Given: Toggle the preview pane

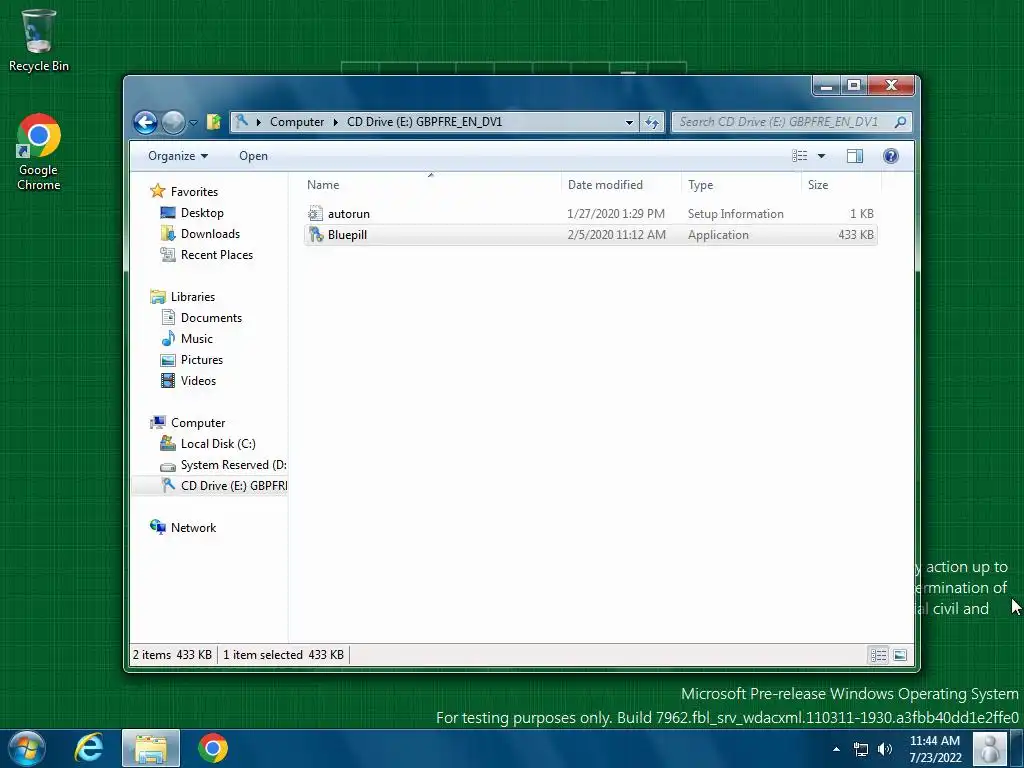Looking at the screenshot, I should 855,155.
